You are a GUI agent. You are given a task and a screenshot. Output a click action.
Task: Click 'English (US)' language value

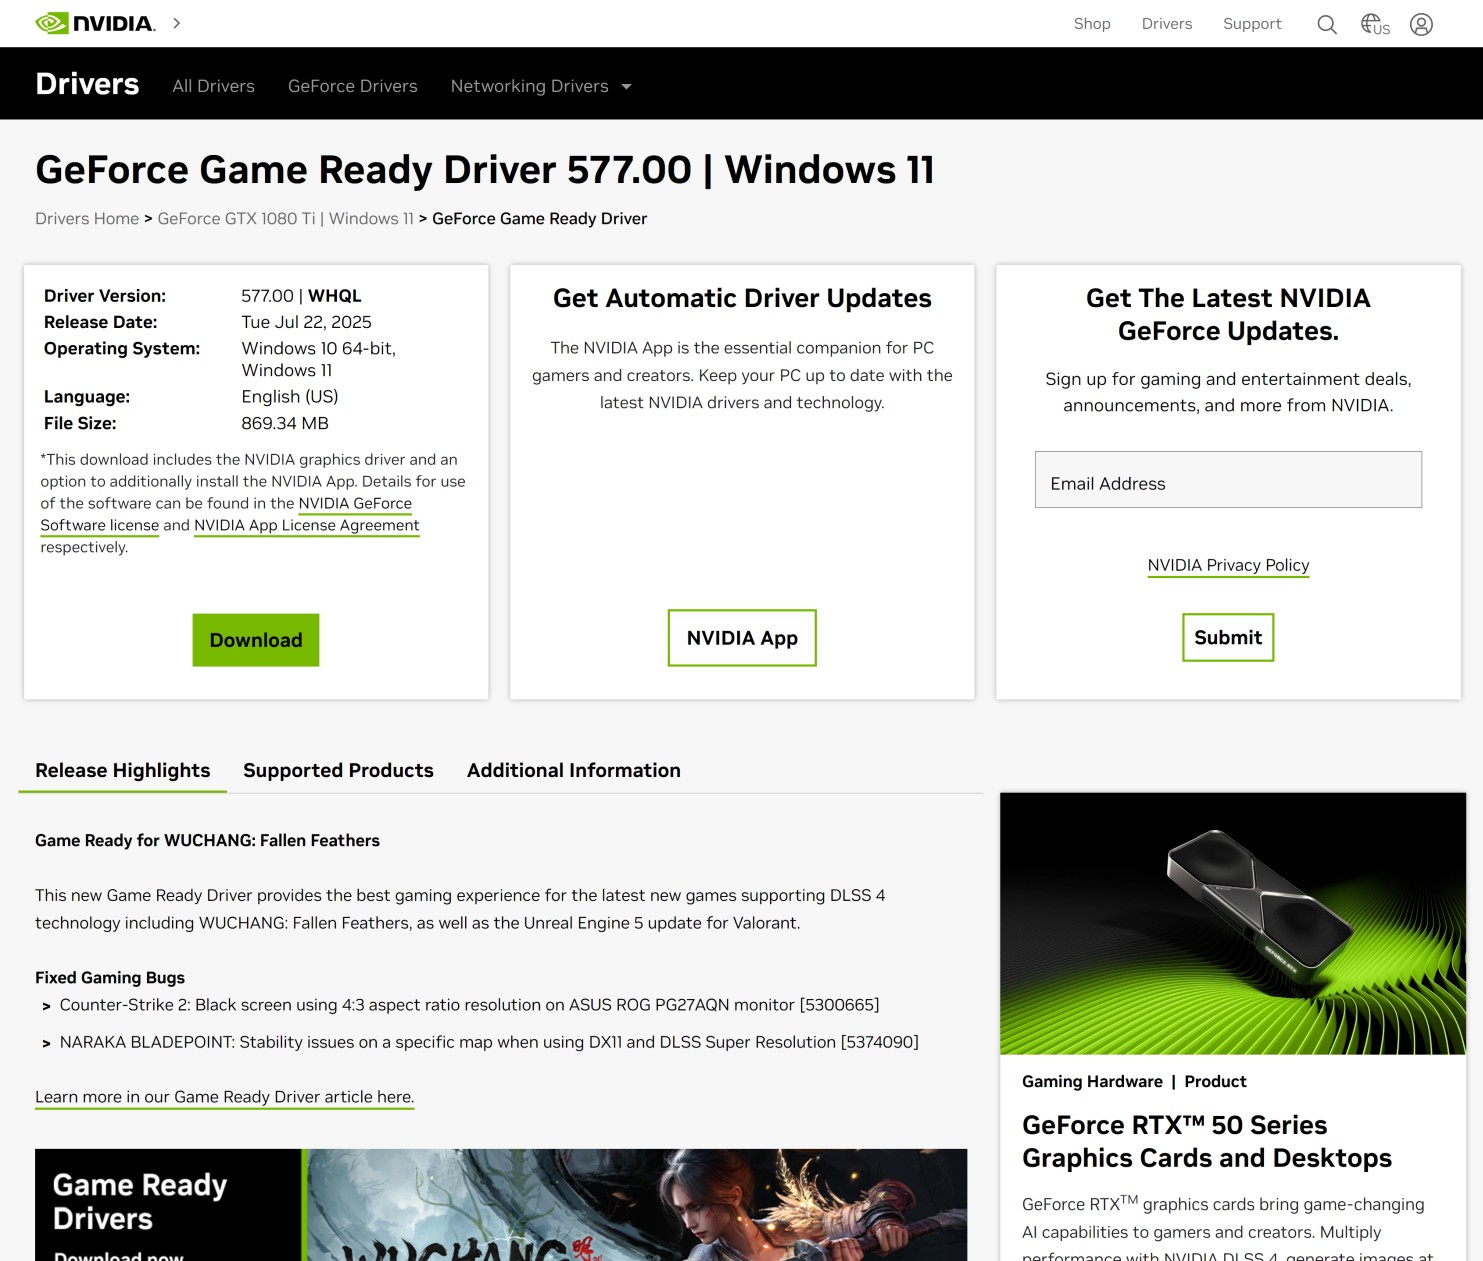[290, 397]
